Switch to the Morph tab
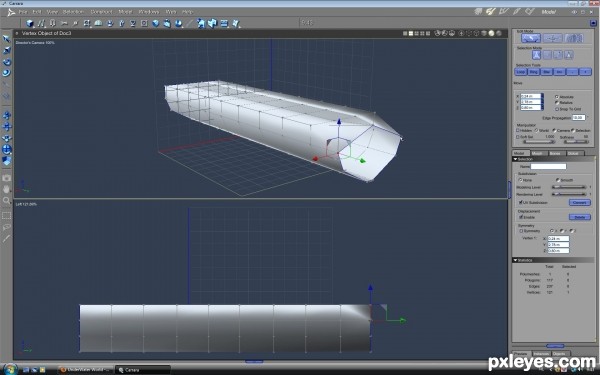This screenshot has width=600, height=375. click(538, 153)
